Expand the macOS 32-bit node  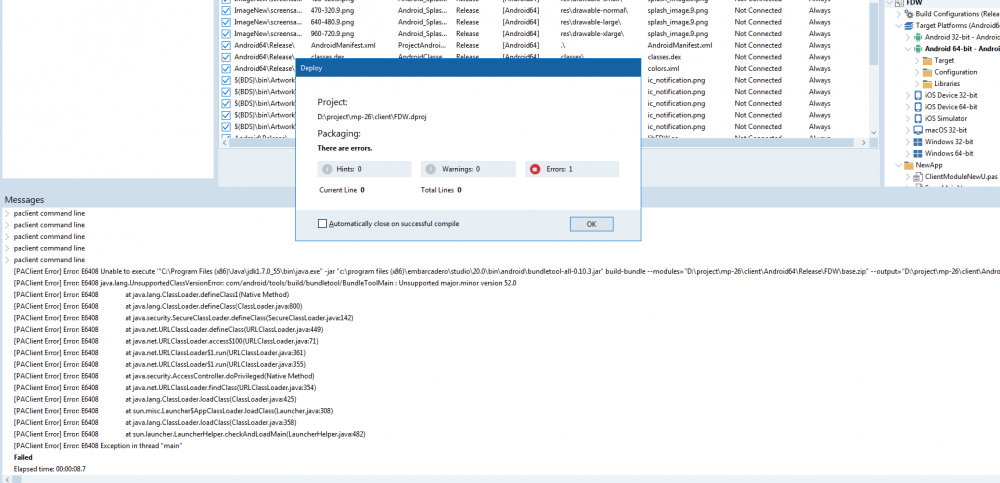tap(908, 130)
